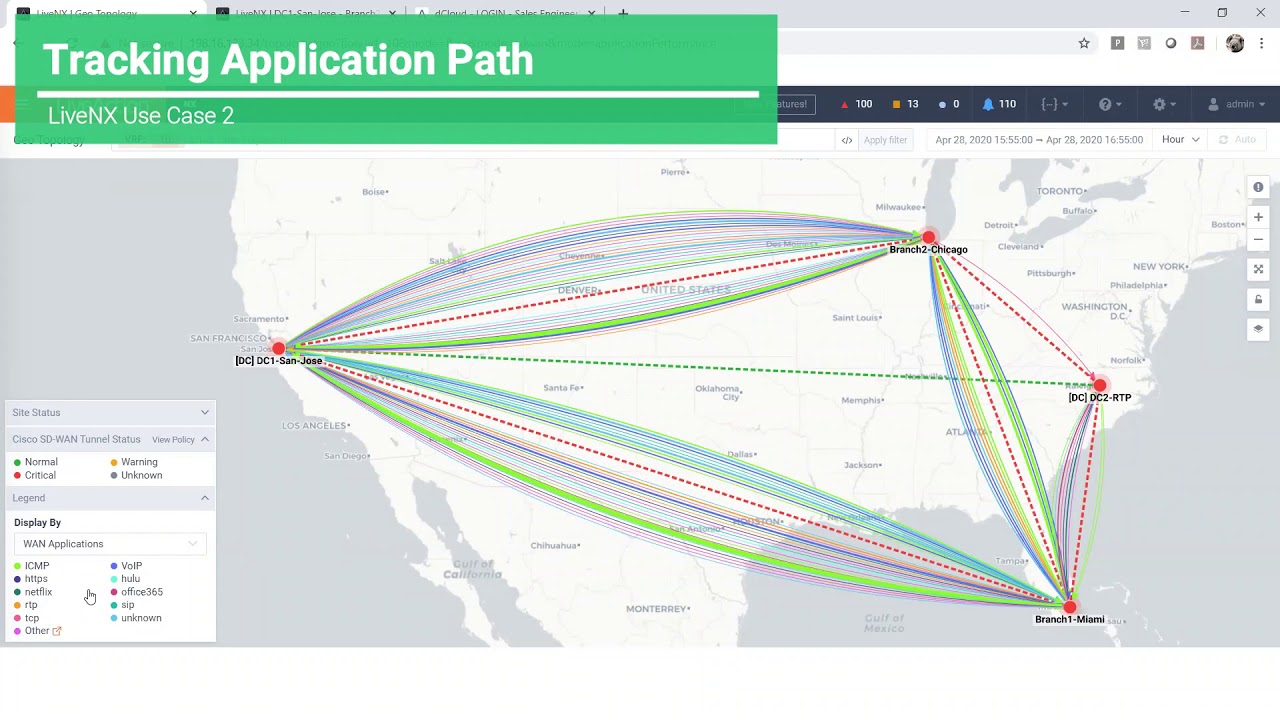Open the Other legend external link icon
1280x720 pixels.
point(57,631)
